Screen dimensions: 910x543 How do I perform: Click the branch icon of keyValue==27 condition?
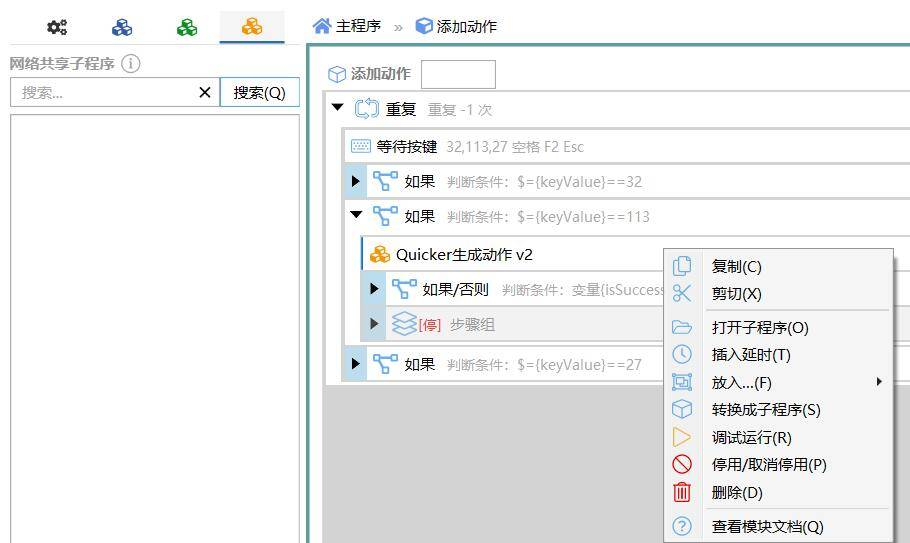click(385, 364)
